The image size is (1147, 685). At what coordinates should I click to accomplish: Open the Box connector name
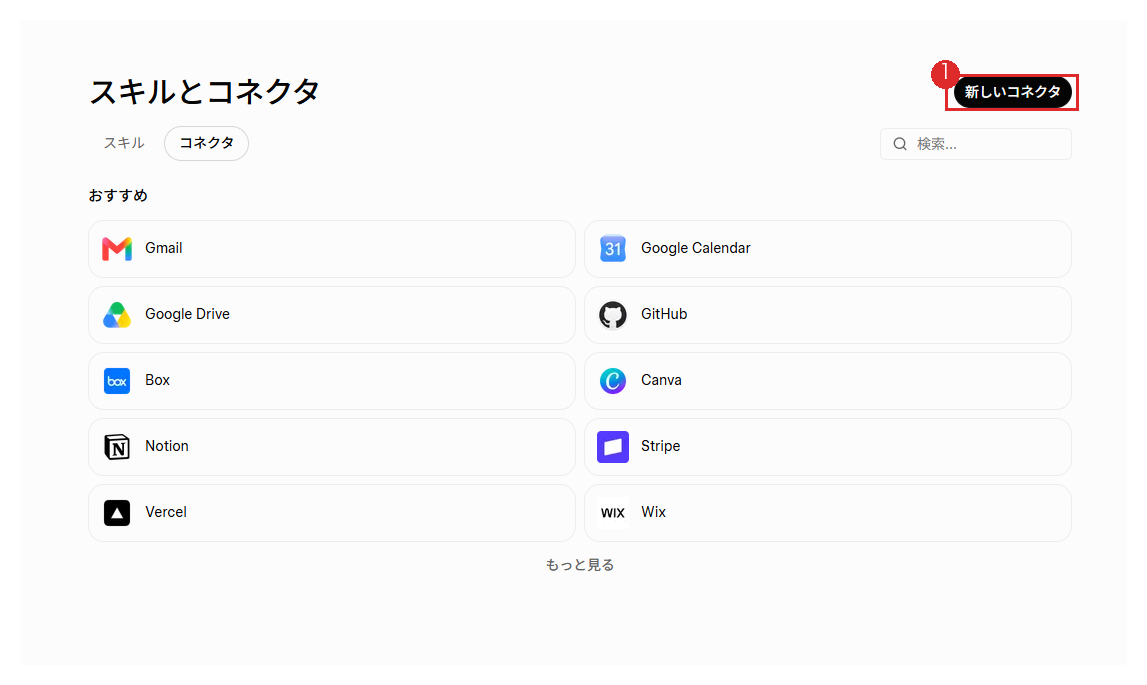(157, 380)
